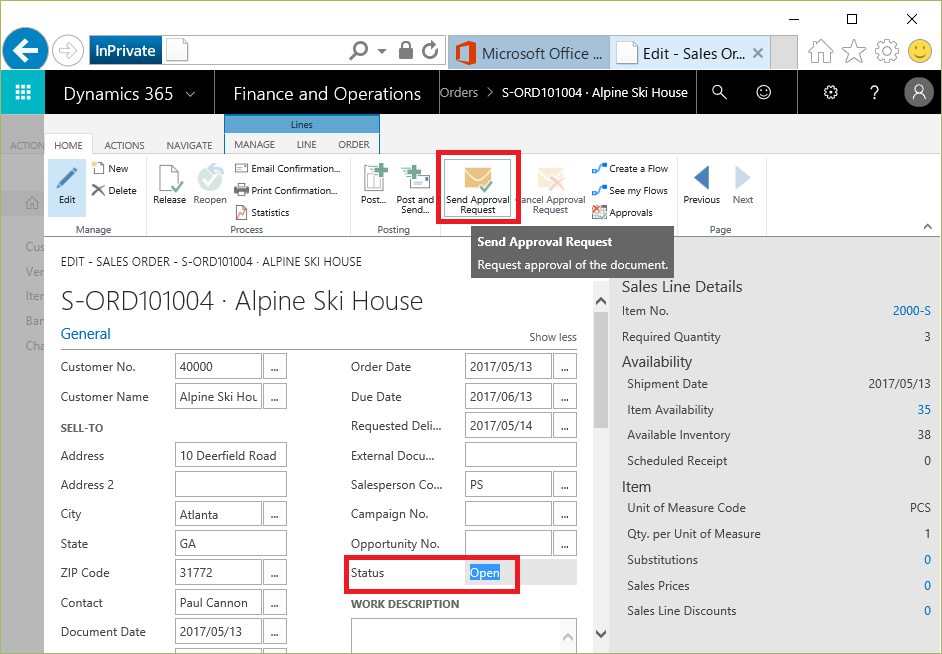Click the search magnifier in header
The width and height of the screenshot is (942, 654).
[719, 92]
